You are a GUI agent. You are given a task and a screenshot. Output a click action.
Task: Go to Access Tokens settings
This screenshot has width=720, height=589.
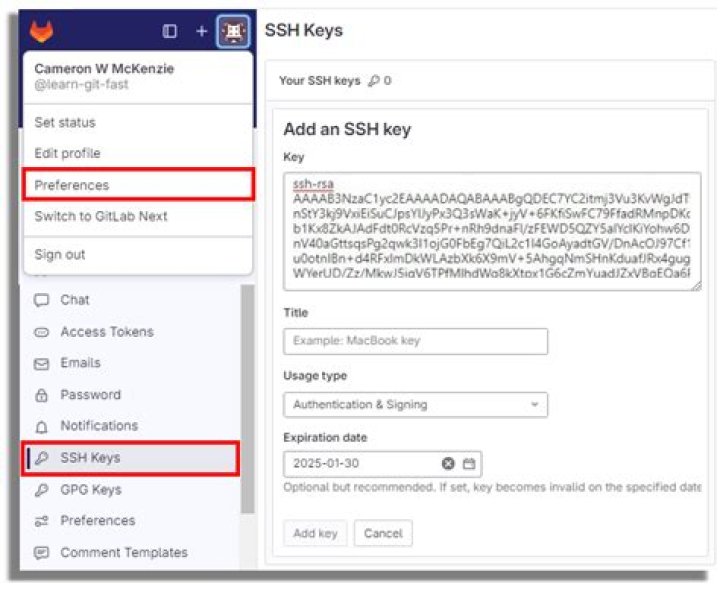pyautogui.click(x=130, y=332)
